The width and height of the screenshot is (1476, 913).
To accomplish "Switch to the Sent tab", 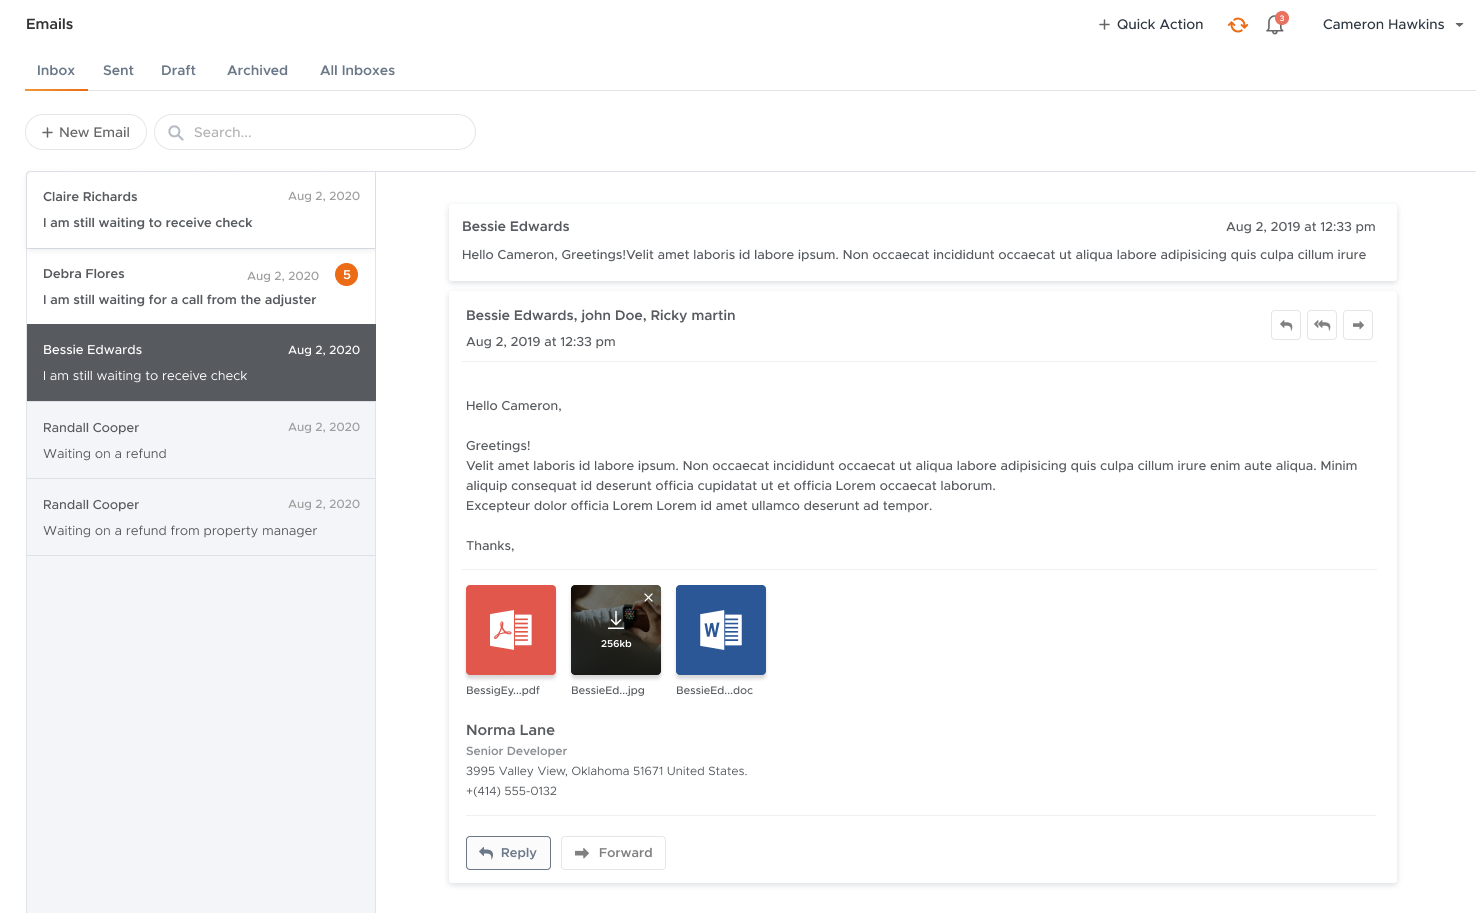I will point(118,70).
